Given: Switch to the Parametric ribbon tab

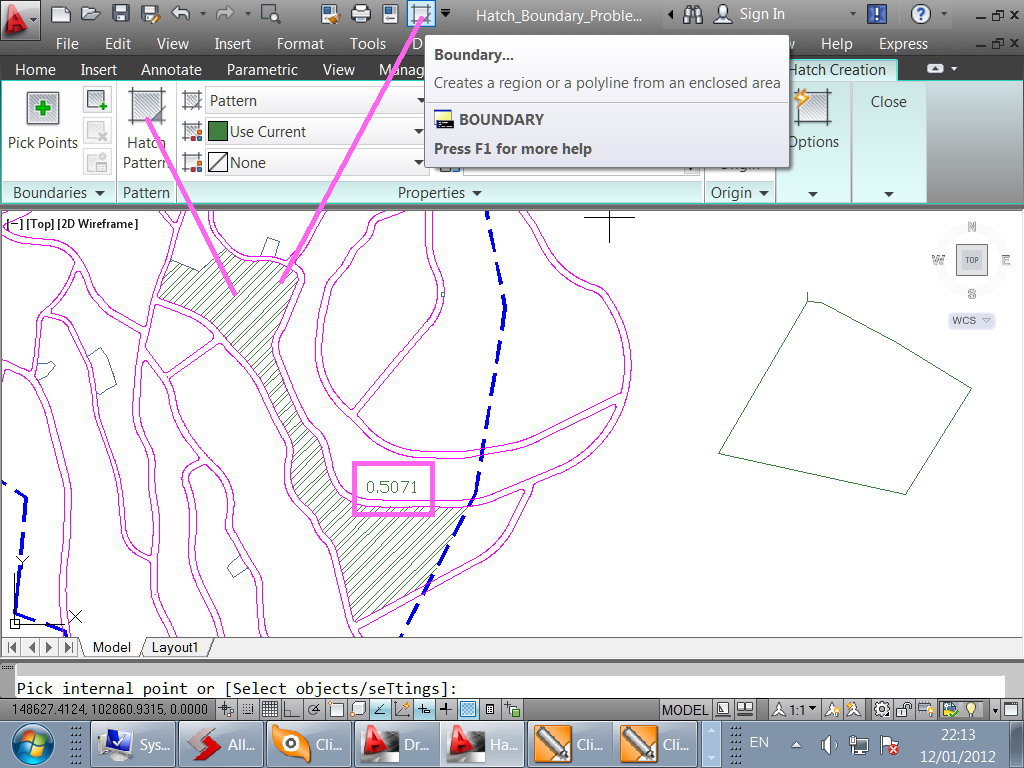Looking at the screenshot, I should click(262, 70).
